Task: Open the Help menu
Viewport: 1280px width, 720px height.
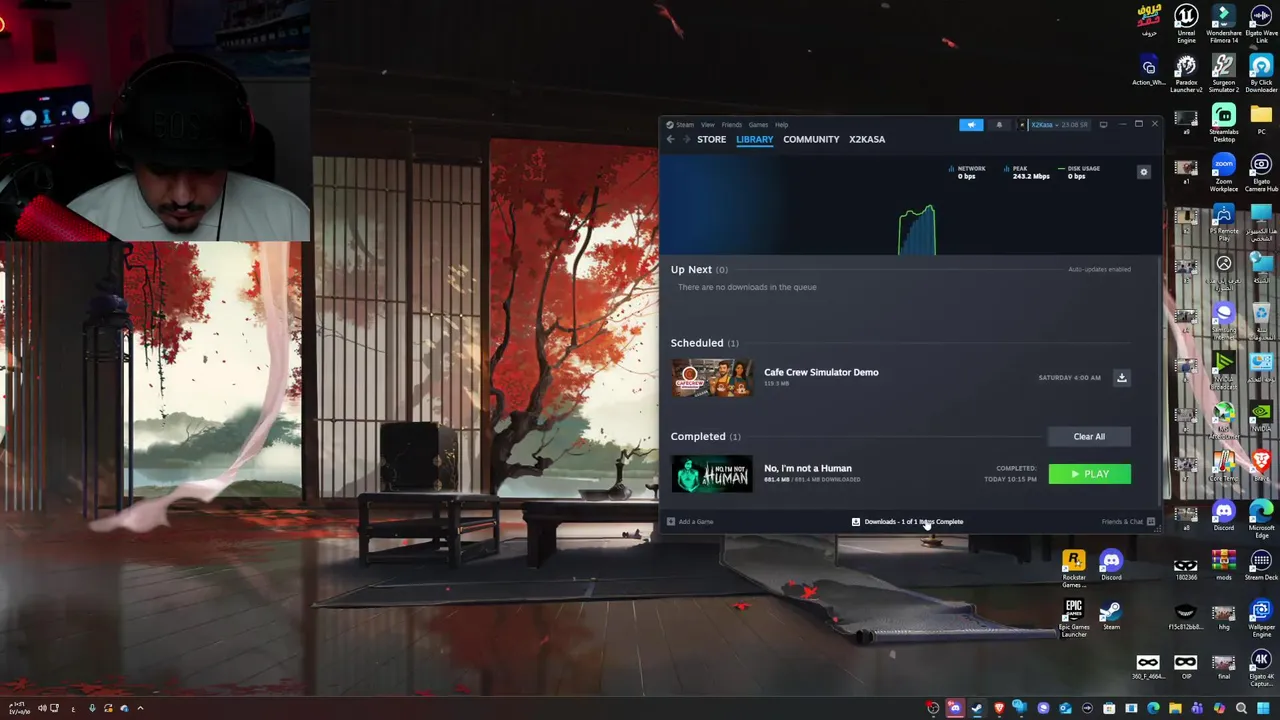Action: pyautogui.click(x=781, y=125)
